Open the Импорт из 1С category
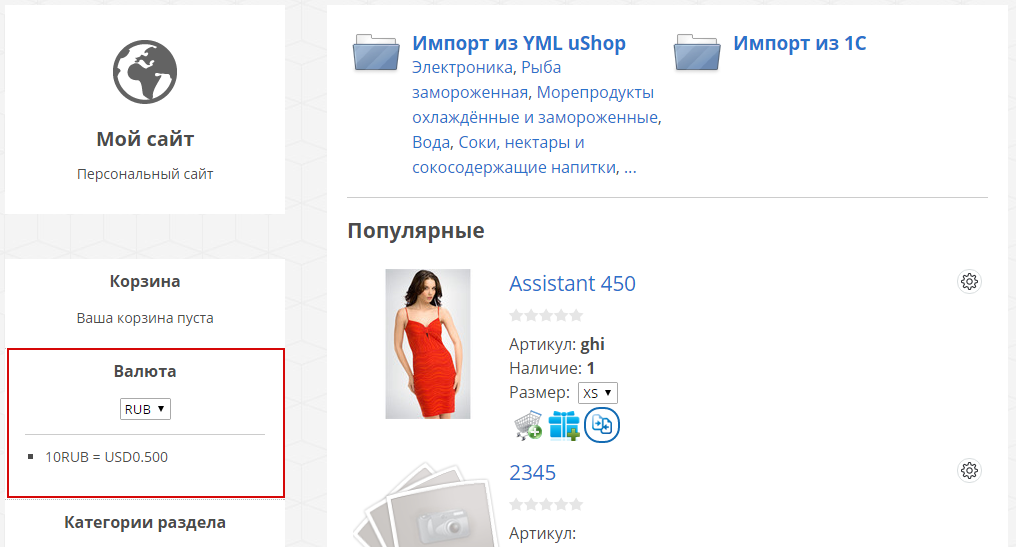Image resolution: width=1016 pixels, height=547 pixels. click(x=799, y=43)
